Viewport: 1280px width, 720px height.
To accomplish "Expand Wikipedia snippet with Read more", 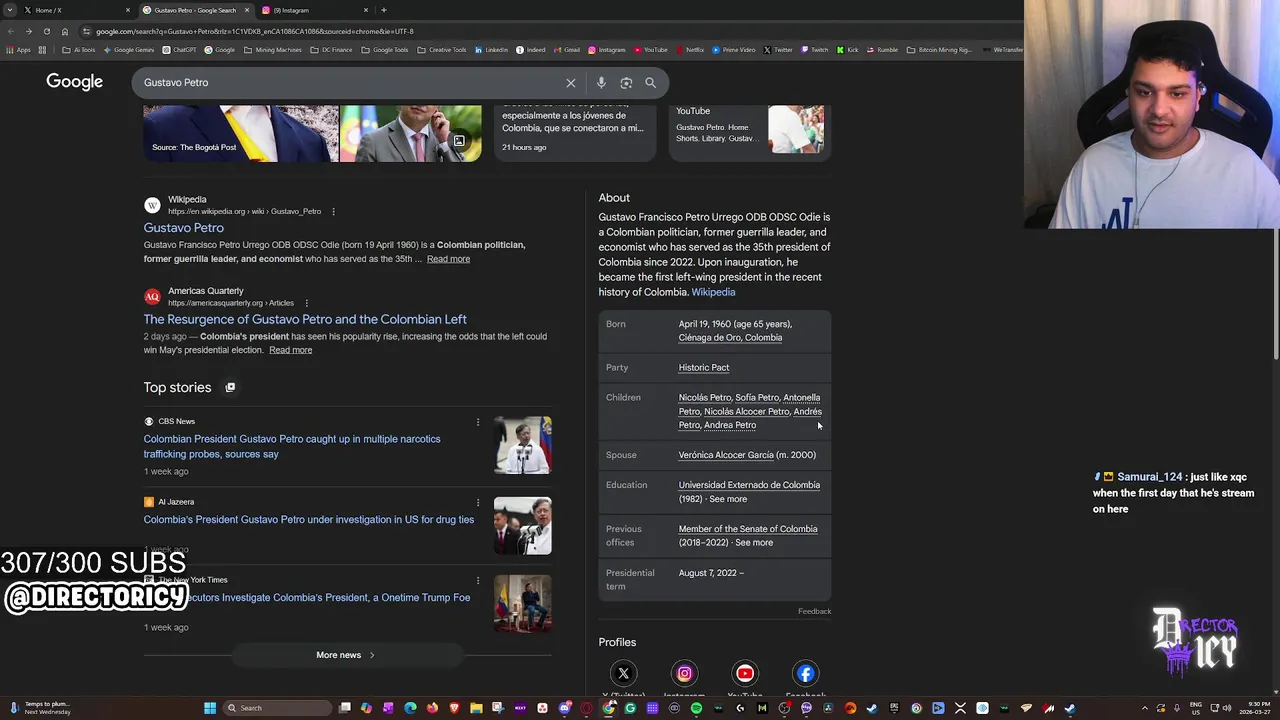I will 448,259.
